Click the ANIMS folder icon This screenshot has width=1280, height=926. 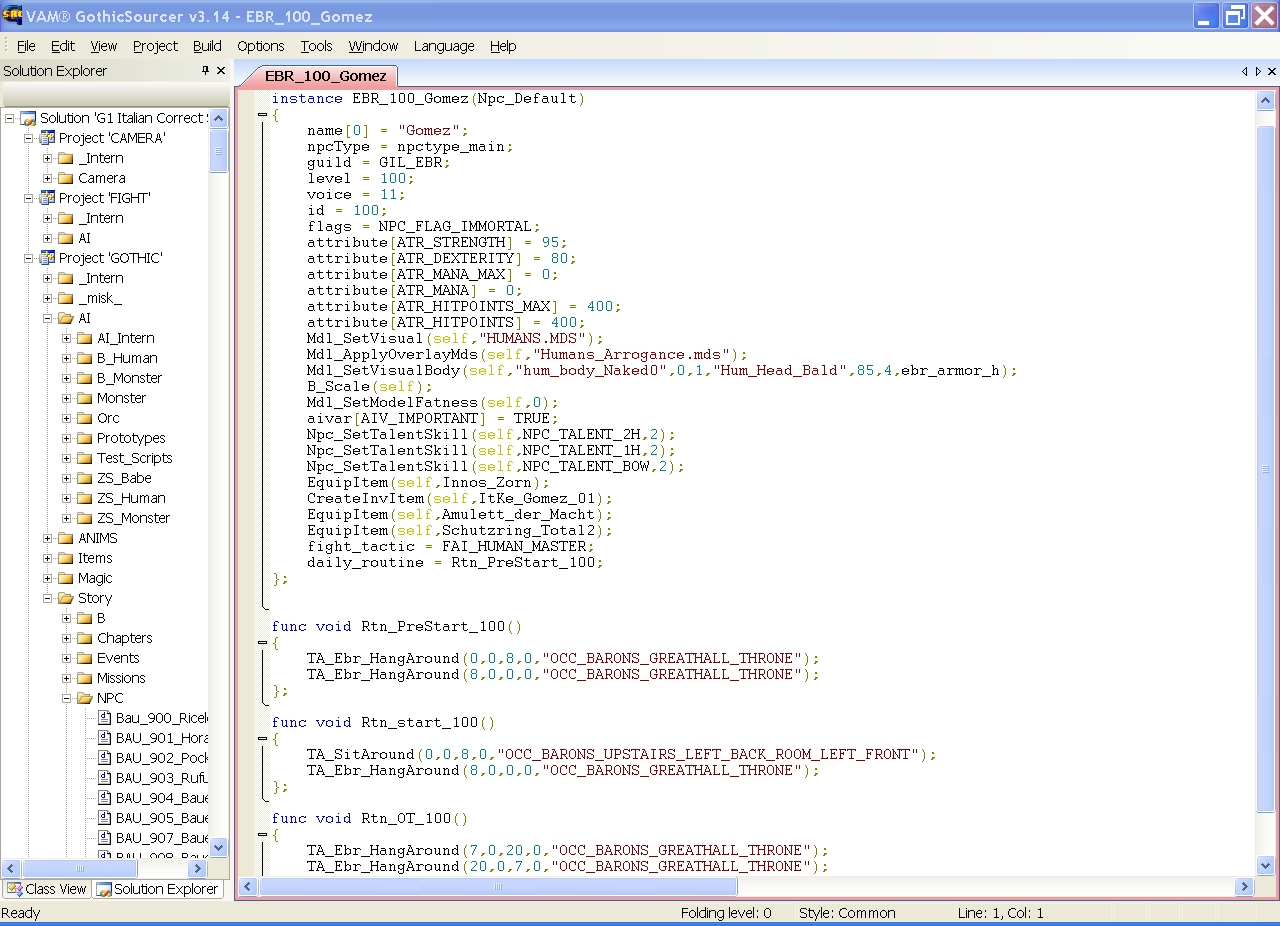tap(66, 538)
